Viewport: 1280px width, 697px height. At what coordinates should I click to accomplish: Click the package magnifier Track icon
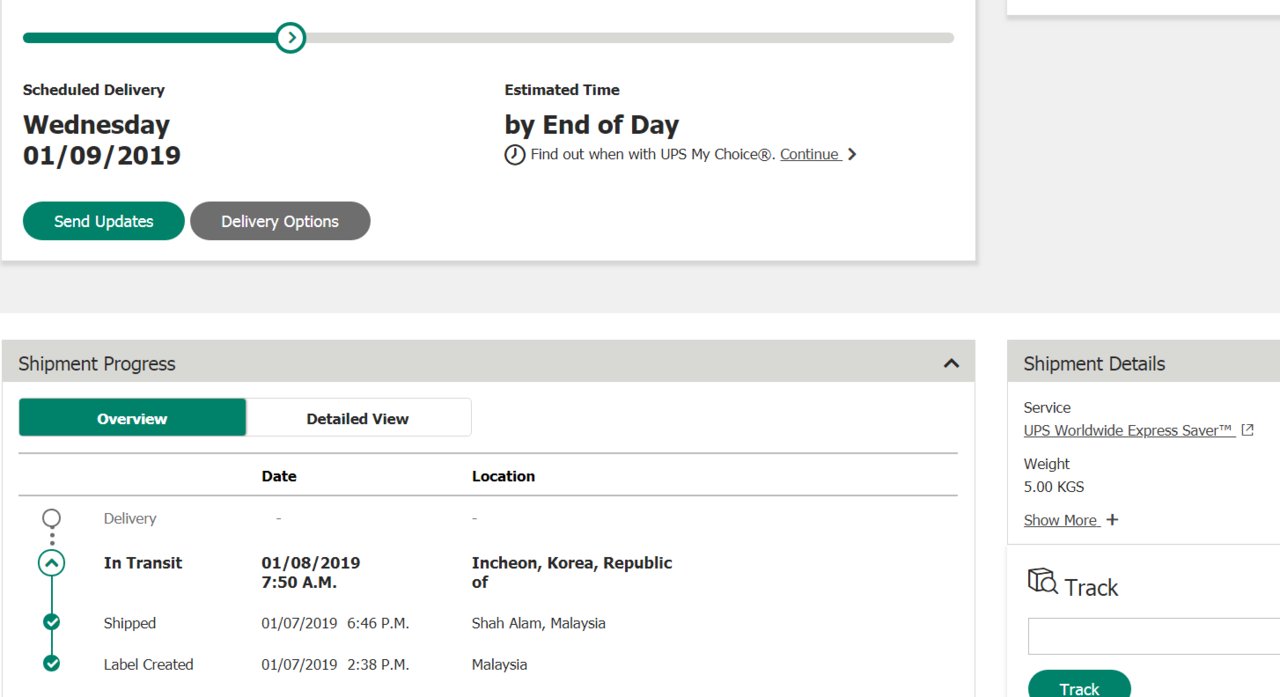point(1042,582)
